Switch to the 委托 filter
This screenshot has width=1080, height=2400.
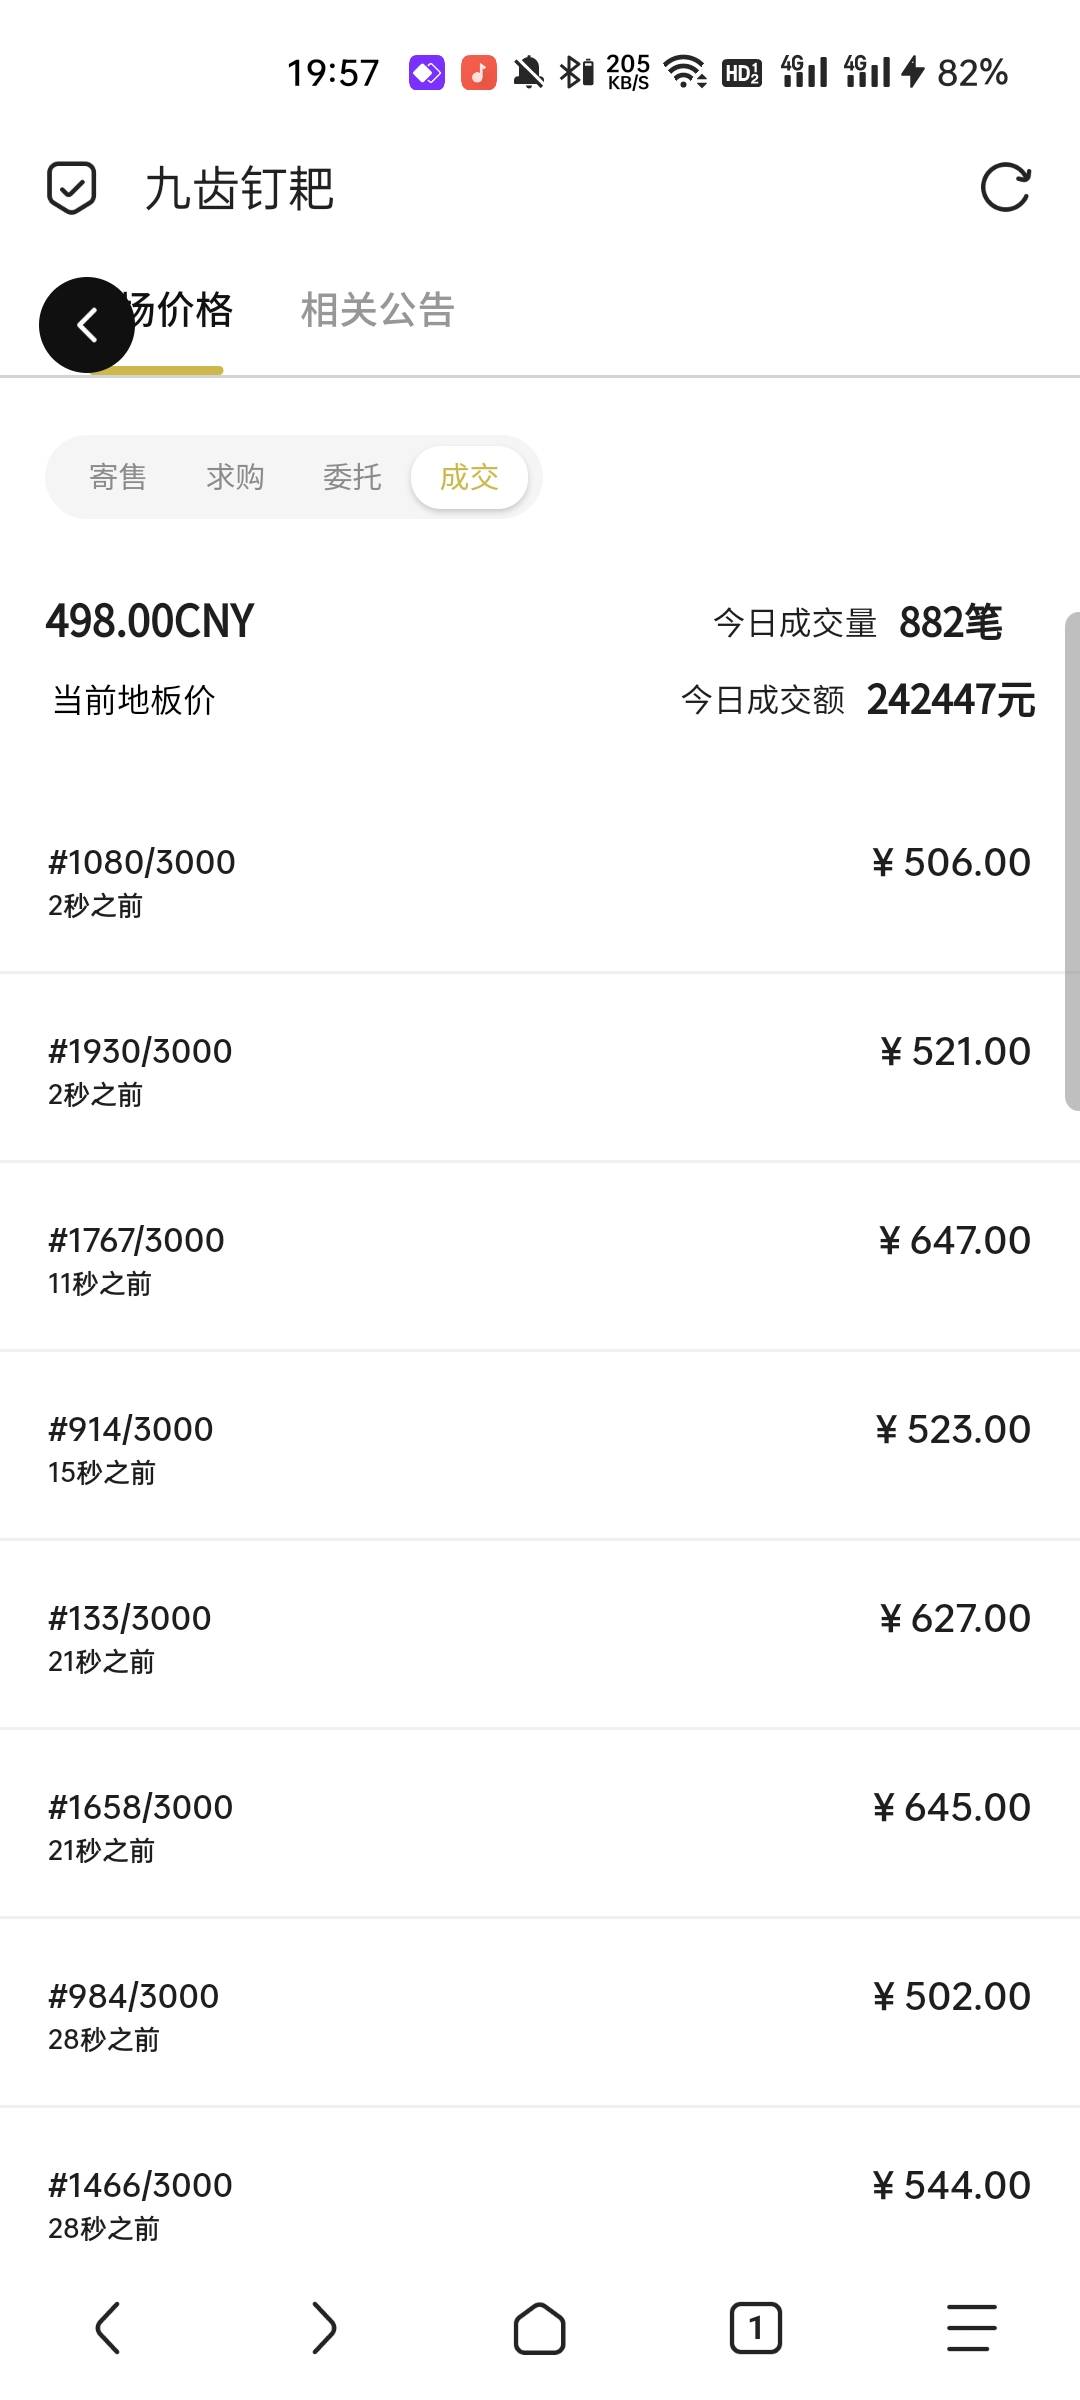pyautogui.click(x=352, y=477)
